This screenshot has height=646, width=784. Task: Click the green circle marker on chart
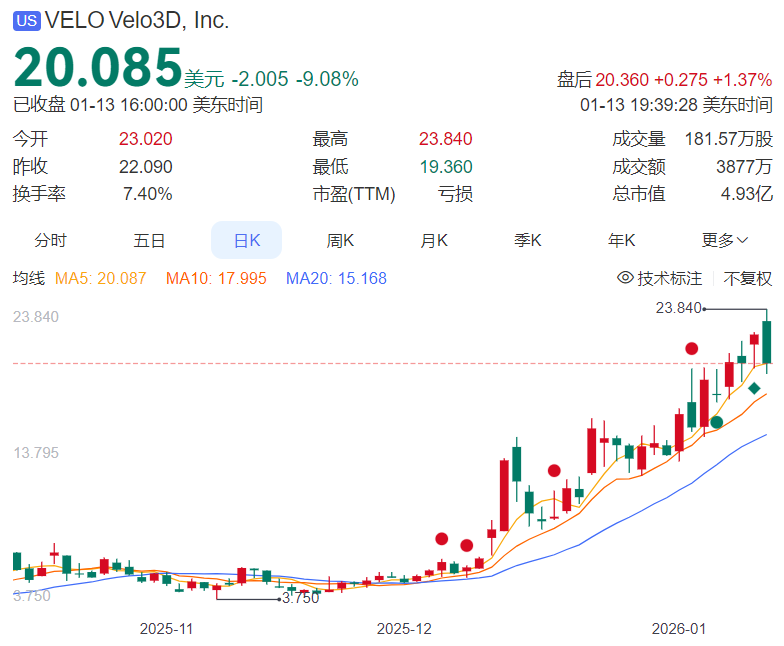(x=716, y=422)
